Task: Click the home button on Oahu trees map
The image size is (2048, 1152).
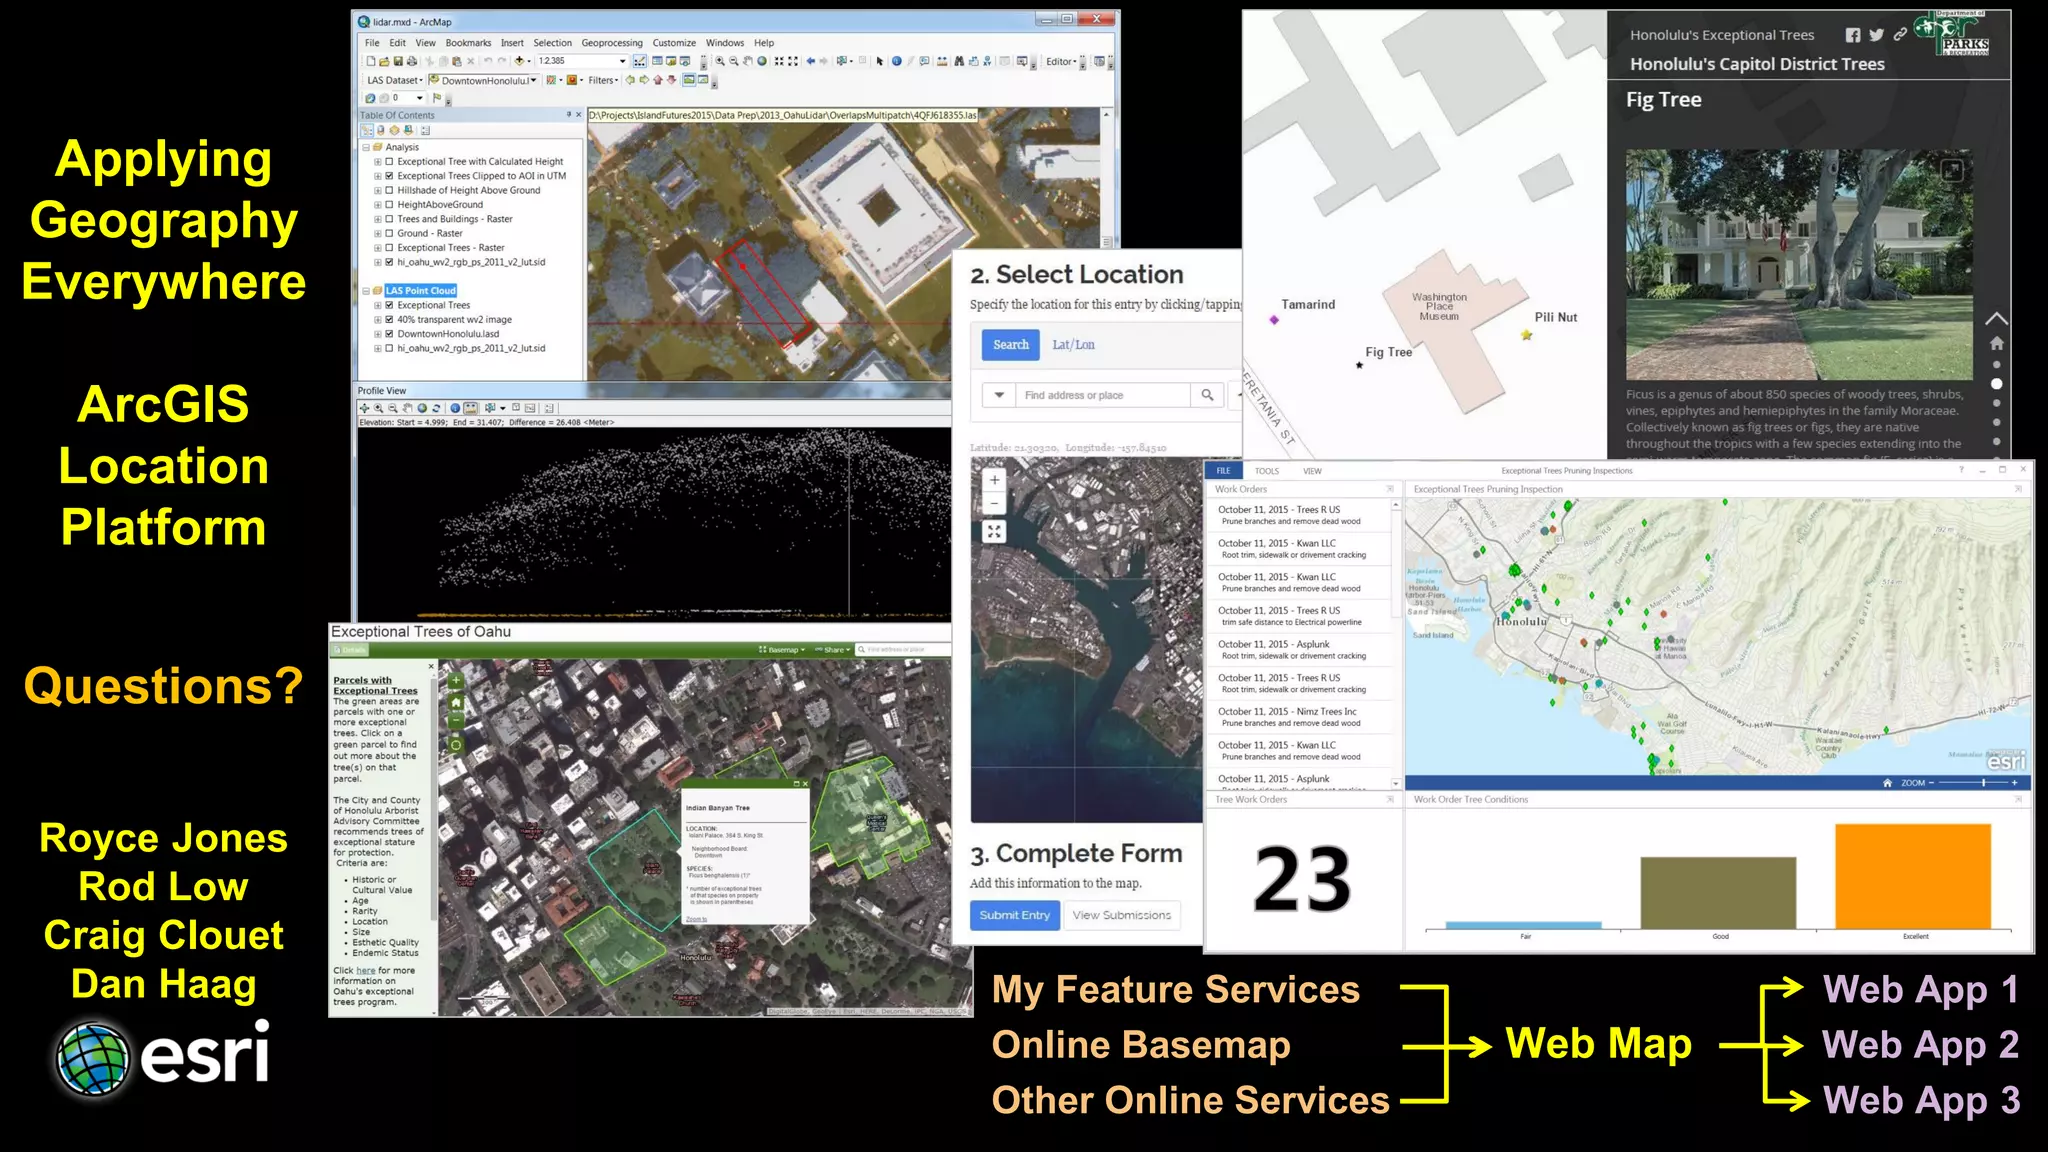Action: point(456,702)
